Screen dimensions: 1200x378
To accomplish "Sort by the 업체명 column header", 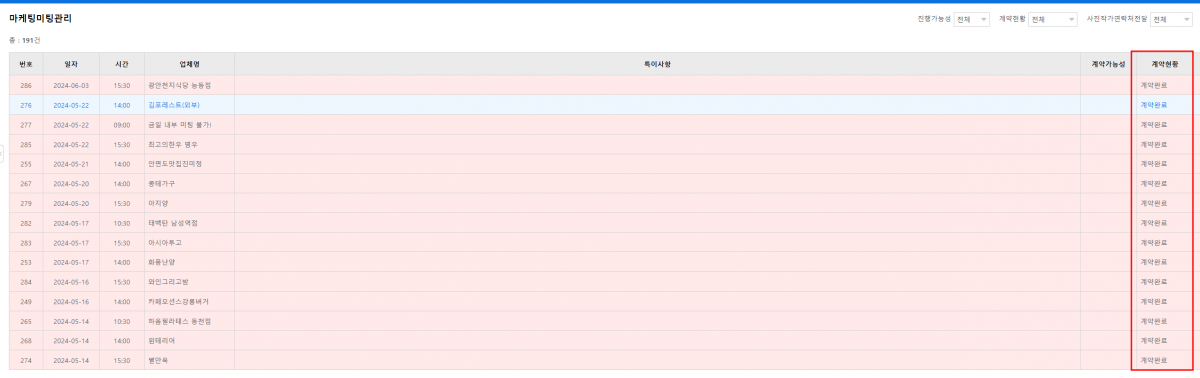I will [189, 64].
